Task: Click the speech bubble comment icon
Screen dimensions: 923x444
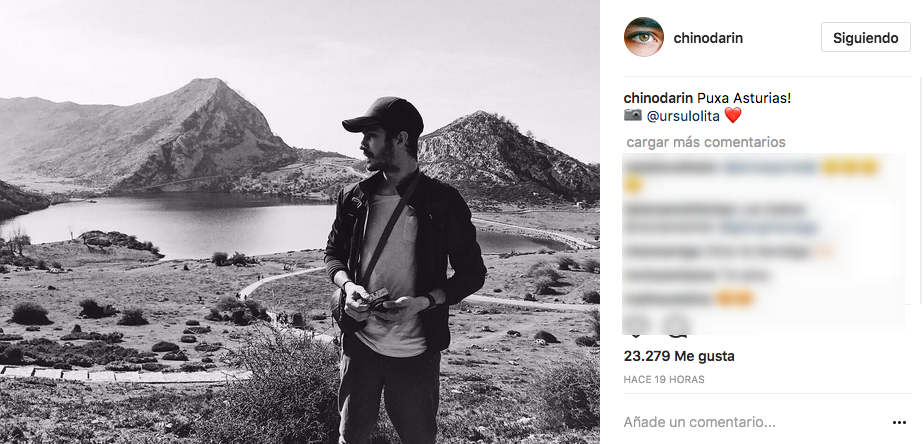Action: pos(677,326)
